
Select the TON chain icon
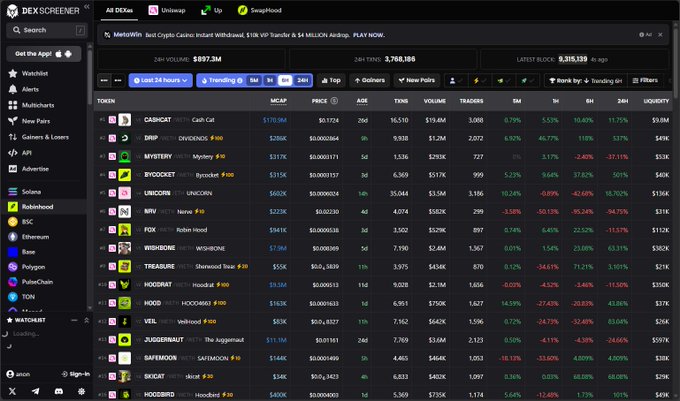click(x=13, y=297)
